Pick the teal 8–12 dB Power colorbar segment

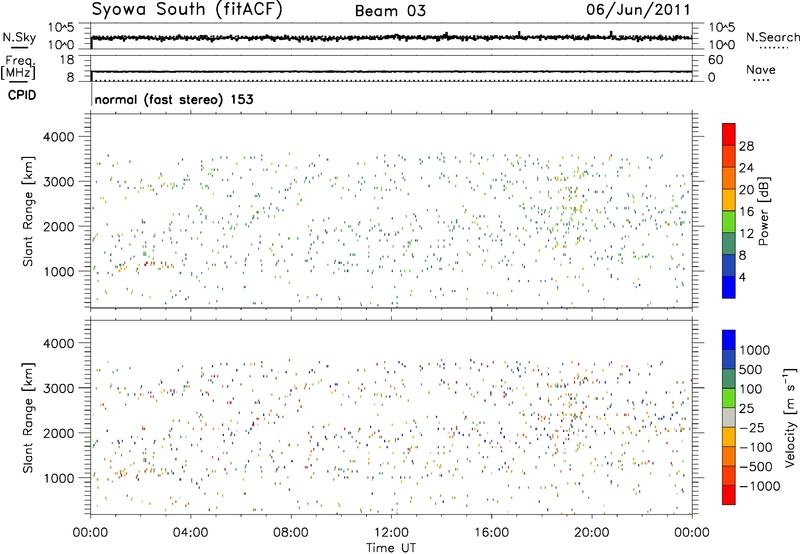[x=729, y=243]
